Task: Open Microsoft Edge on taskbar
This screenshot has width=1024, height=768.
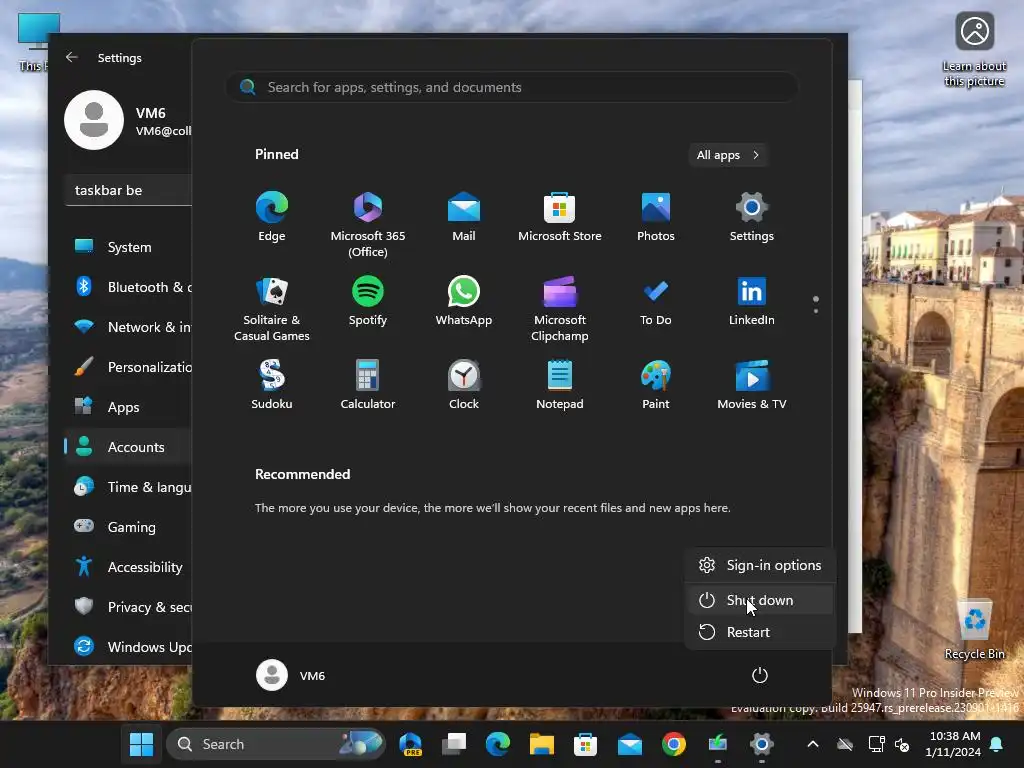Action: (x=498, y=744)
